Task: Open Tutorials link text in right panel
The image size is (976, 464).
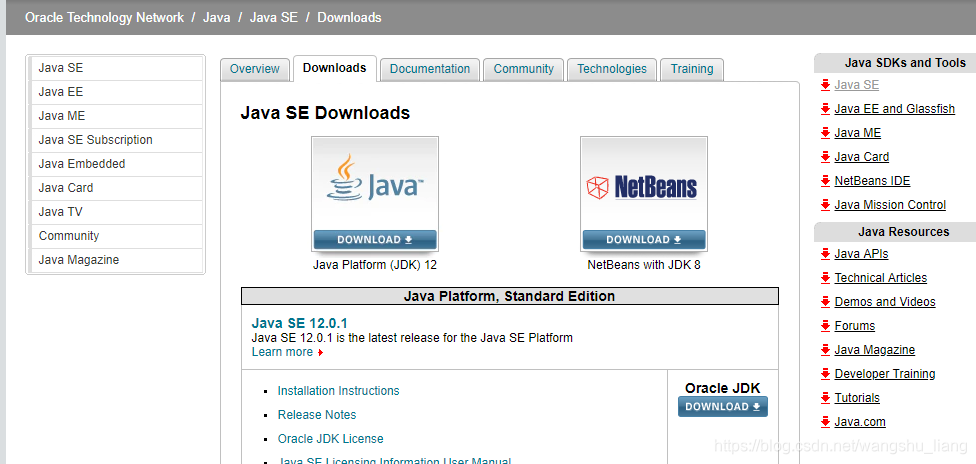Action: (857, 397)
